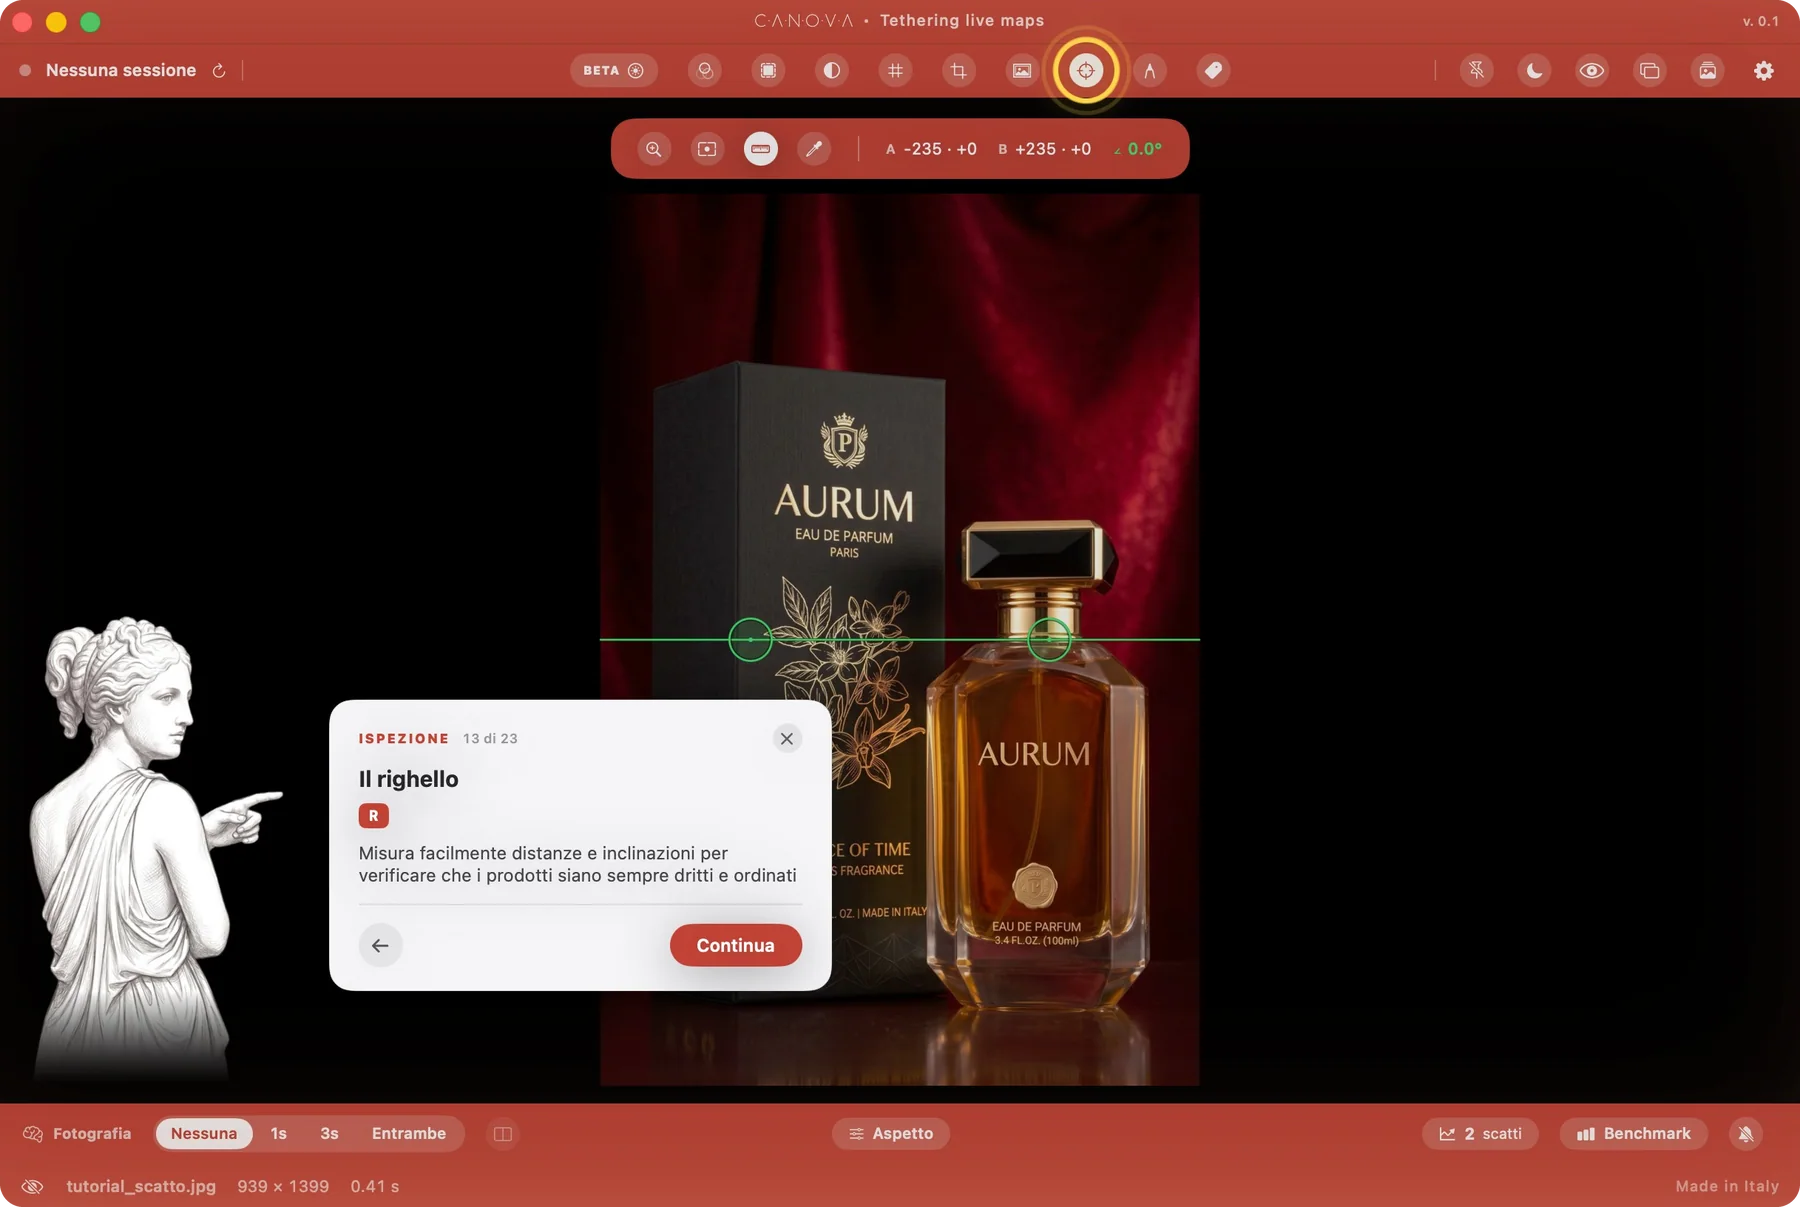This screenshot has height=1207, width=1800.
Task: Toggle dark mode moon icon
Action: point(1534,70)
